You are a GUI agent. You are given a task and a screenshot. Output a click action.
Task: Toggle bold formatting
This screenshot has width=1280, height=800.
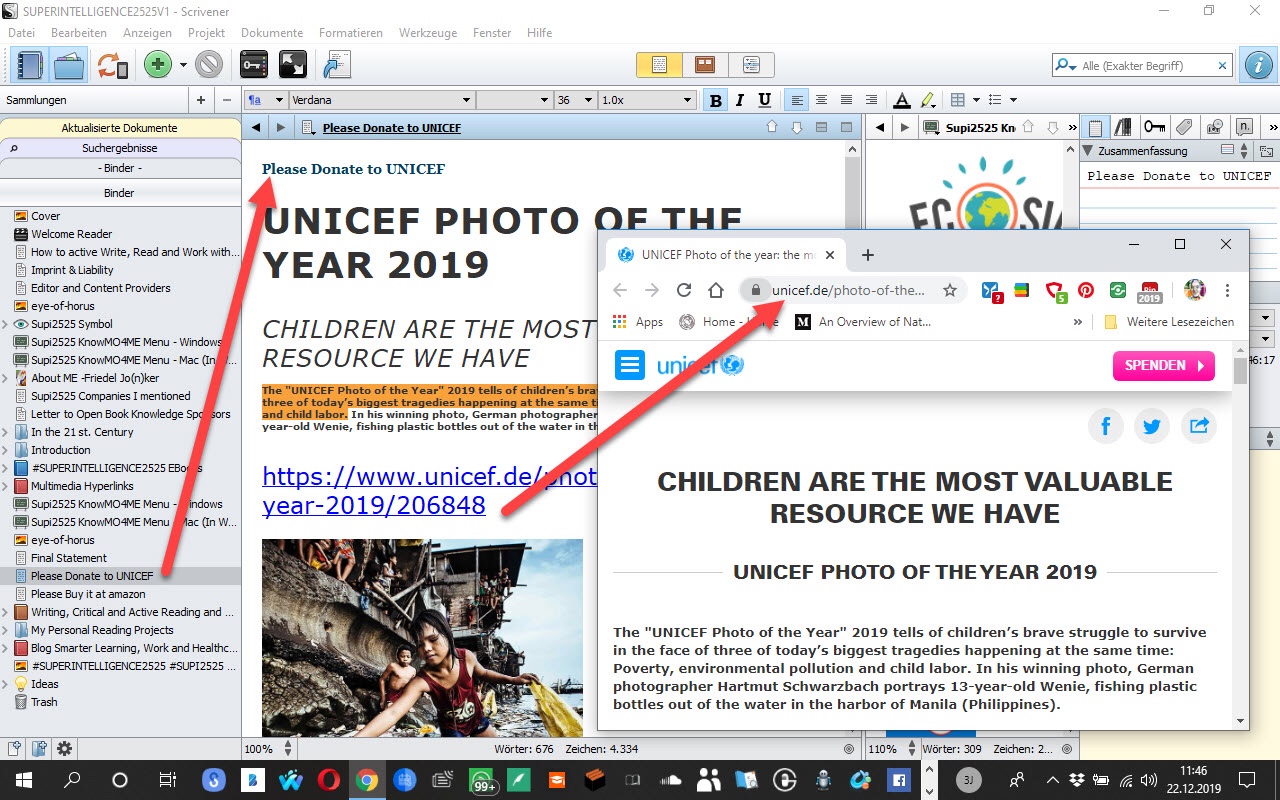[715, 100]
